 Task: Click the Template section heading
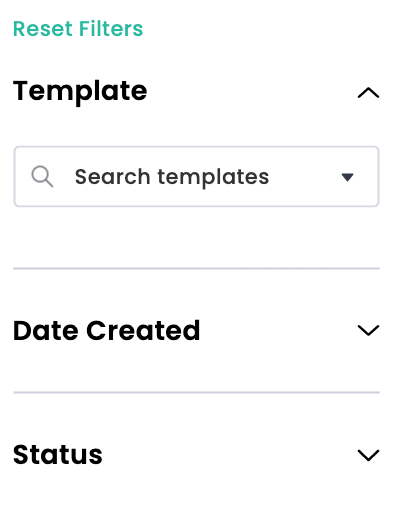[80, 92]
